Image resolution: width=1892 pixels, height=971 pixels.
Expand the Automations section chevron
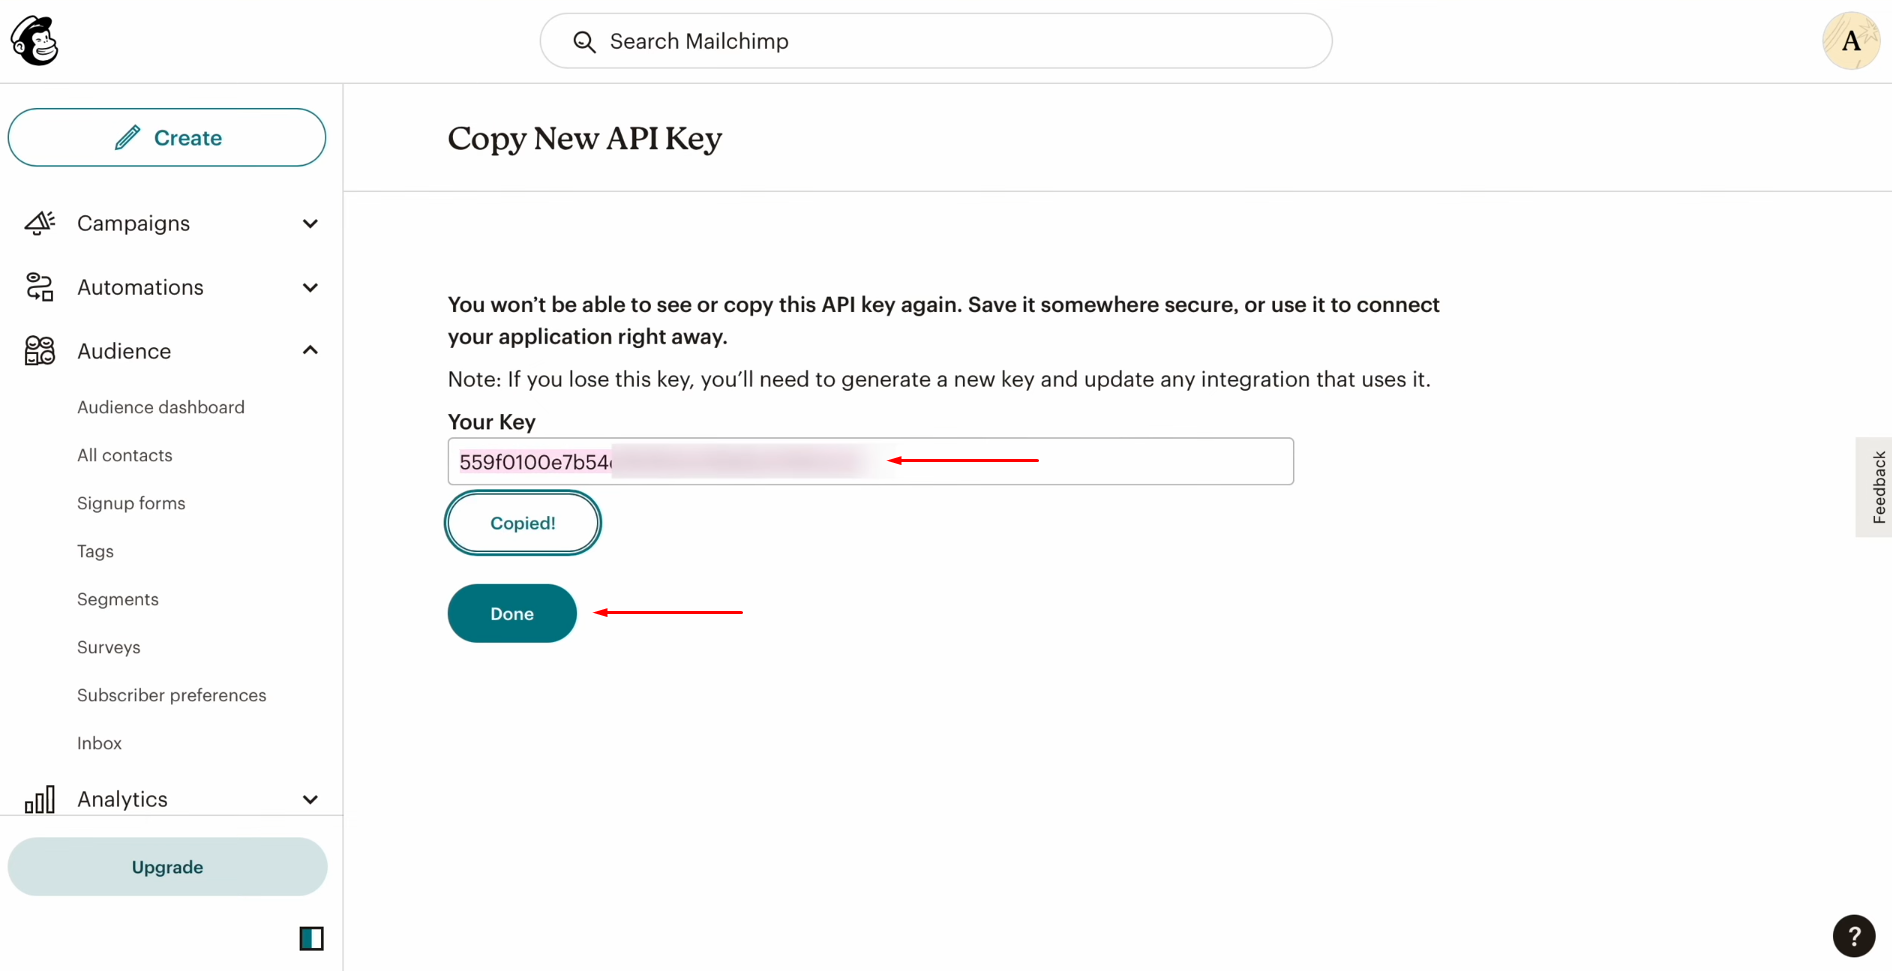click(x=310, y=288)
